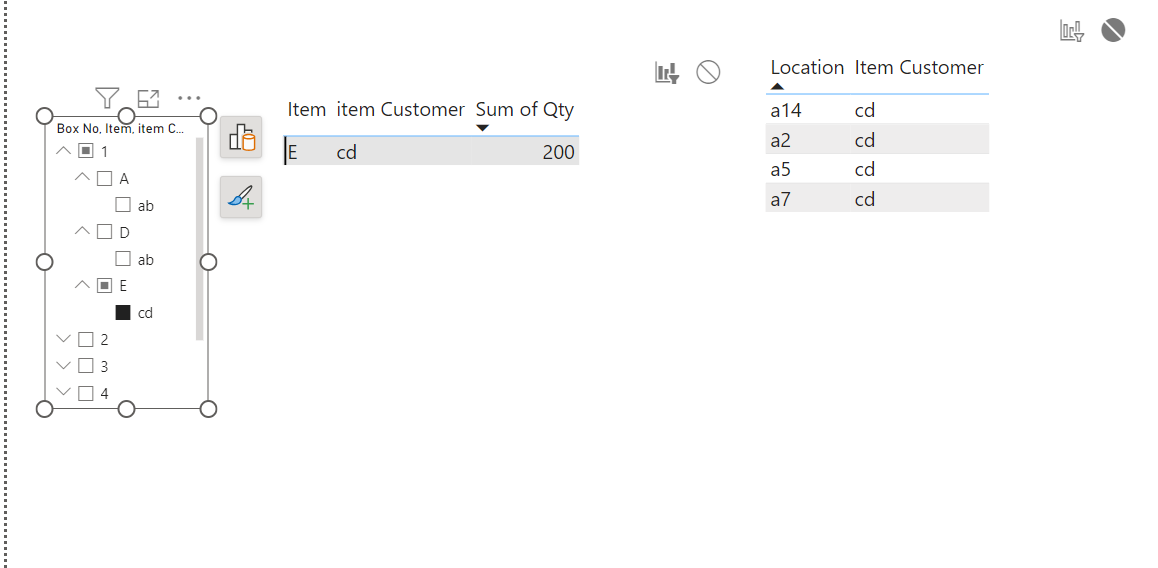Select the a5 location cell

(781, 170)
